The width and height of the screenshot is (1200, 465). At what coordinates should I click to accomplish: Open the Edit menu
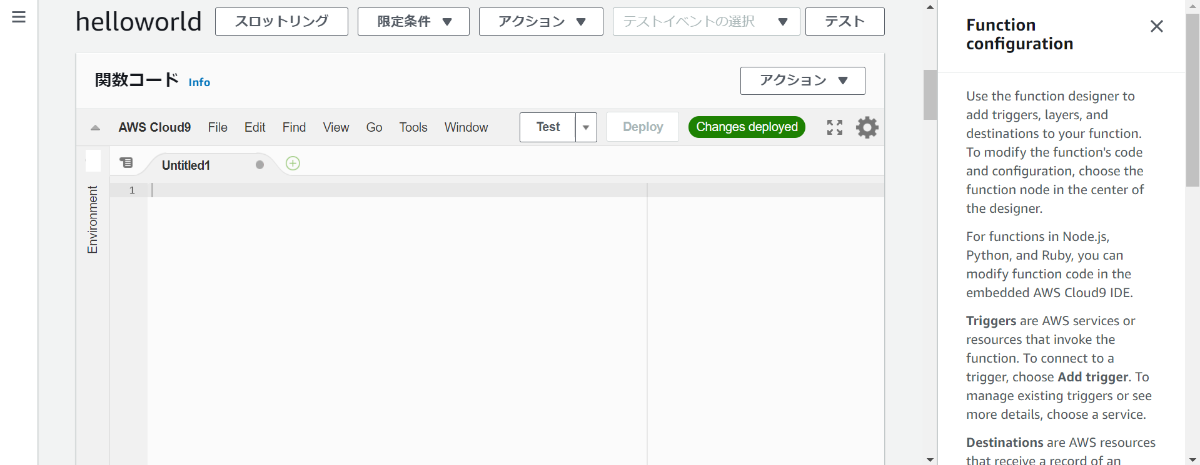tap(255, 127)
